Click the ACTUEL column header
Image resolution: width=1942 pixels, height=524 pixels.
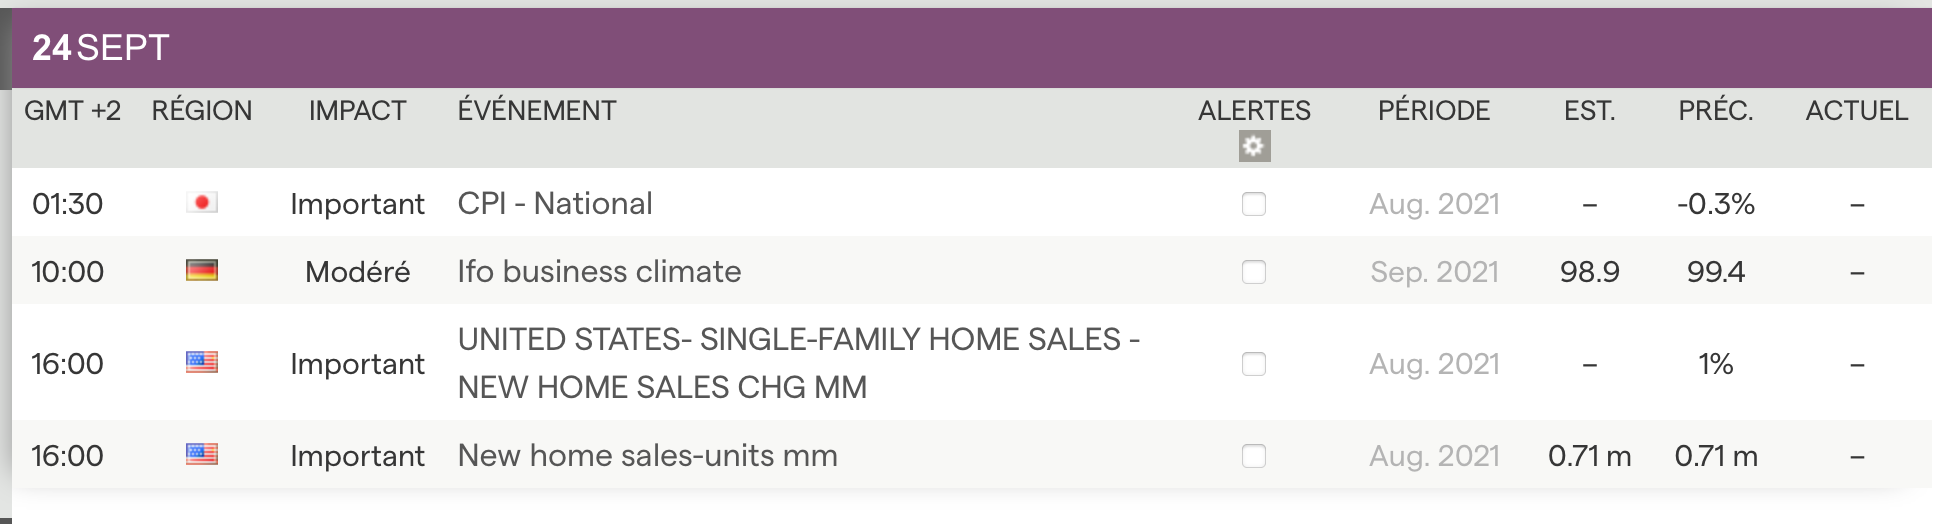[x=1856, y=111]
